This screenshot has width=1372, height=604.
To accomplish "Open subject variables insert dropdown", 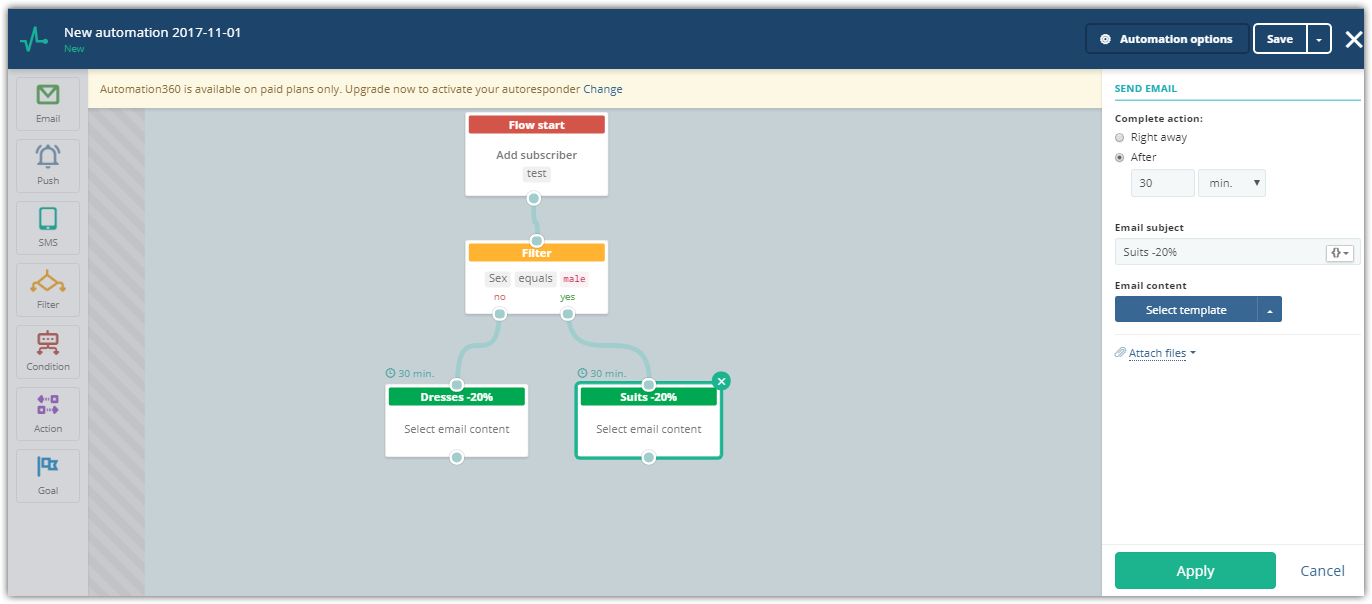I will [x=1339, y=253].
